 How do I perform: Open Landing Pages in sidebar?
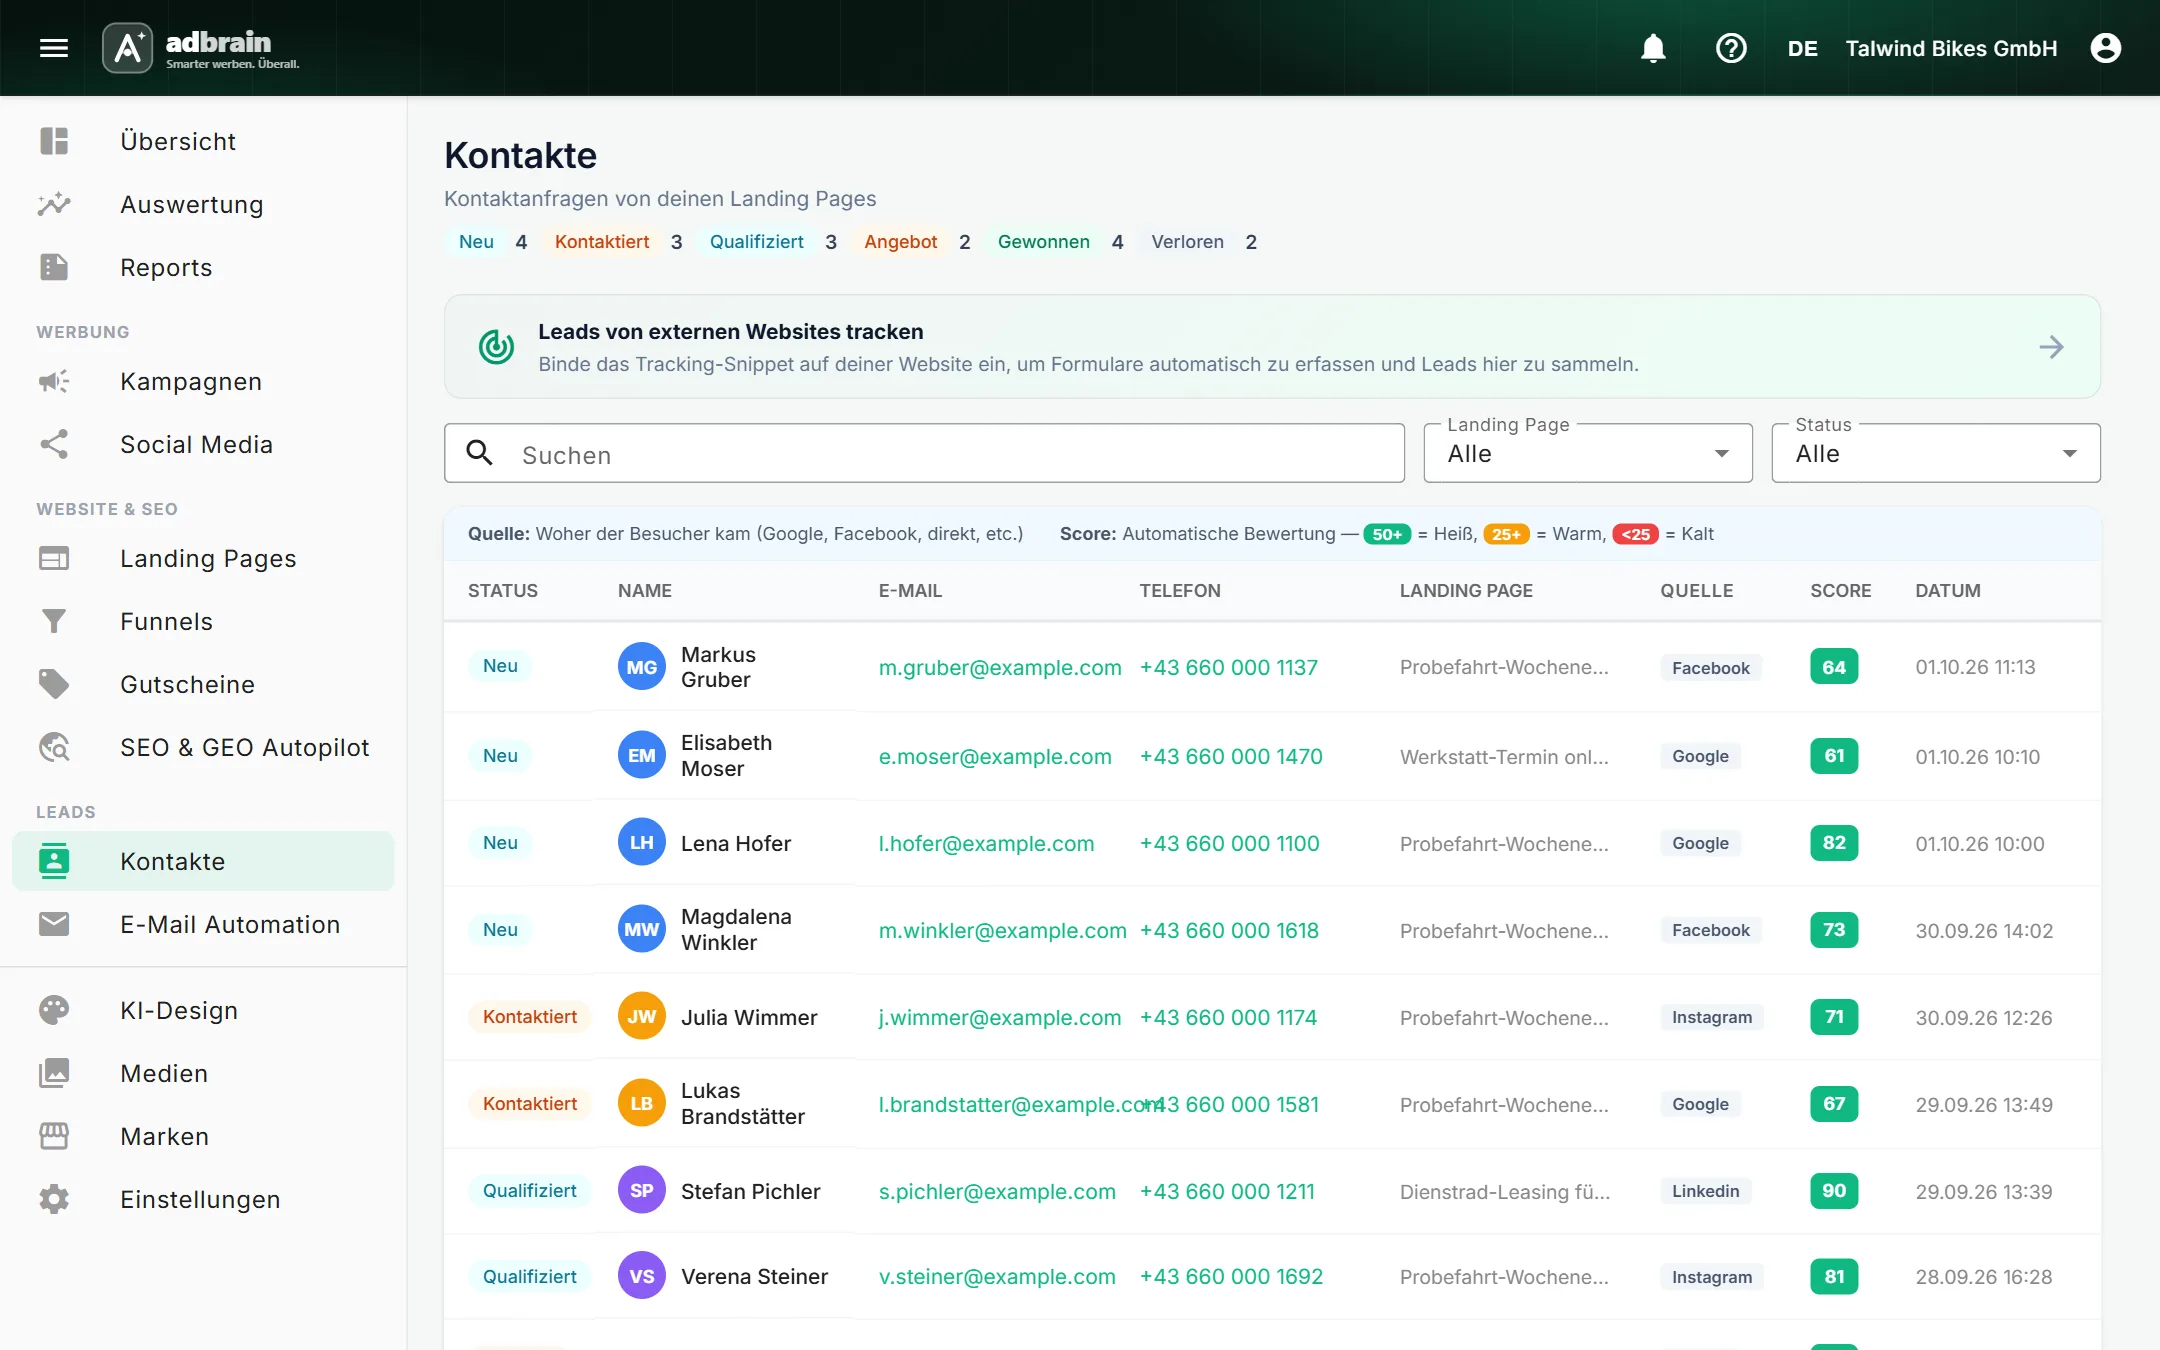point(203,558)
